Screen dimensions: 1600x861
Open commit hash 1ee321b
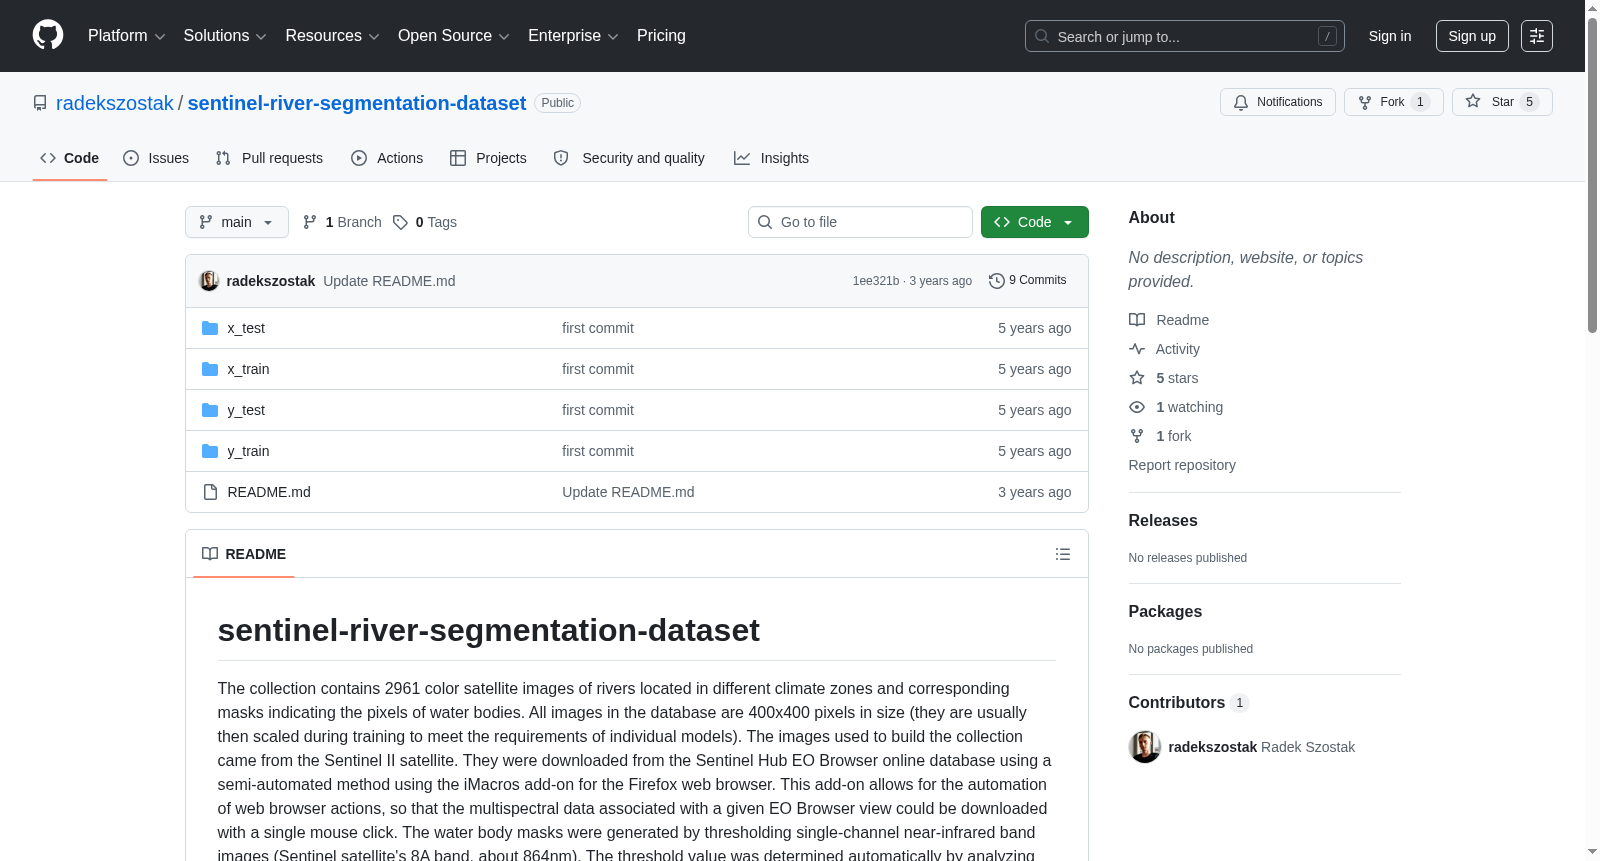coord(876,281)
